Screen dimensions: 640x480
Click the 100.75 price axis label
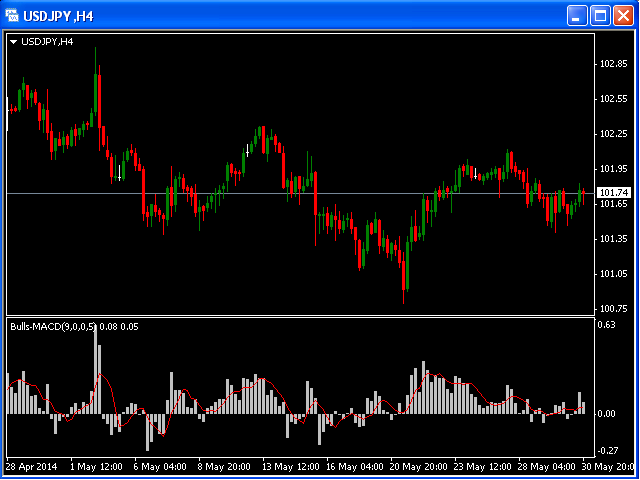point(614,309)
